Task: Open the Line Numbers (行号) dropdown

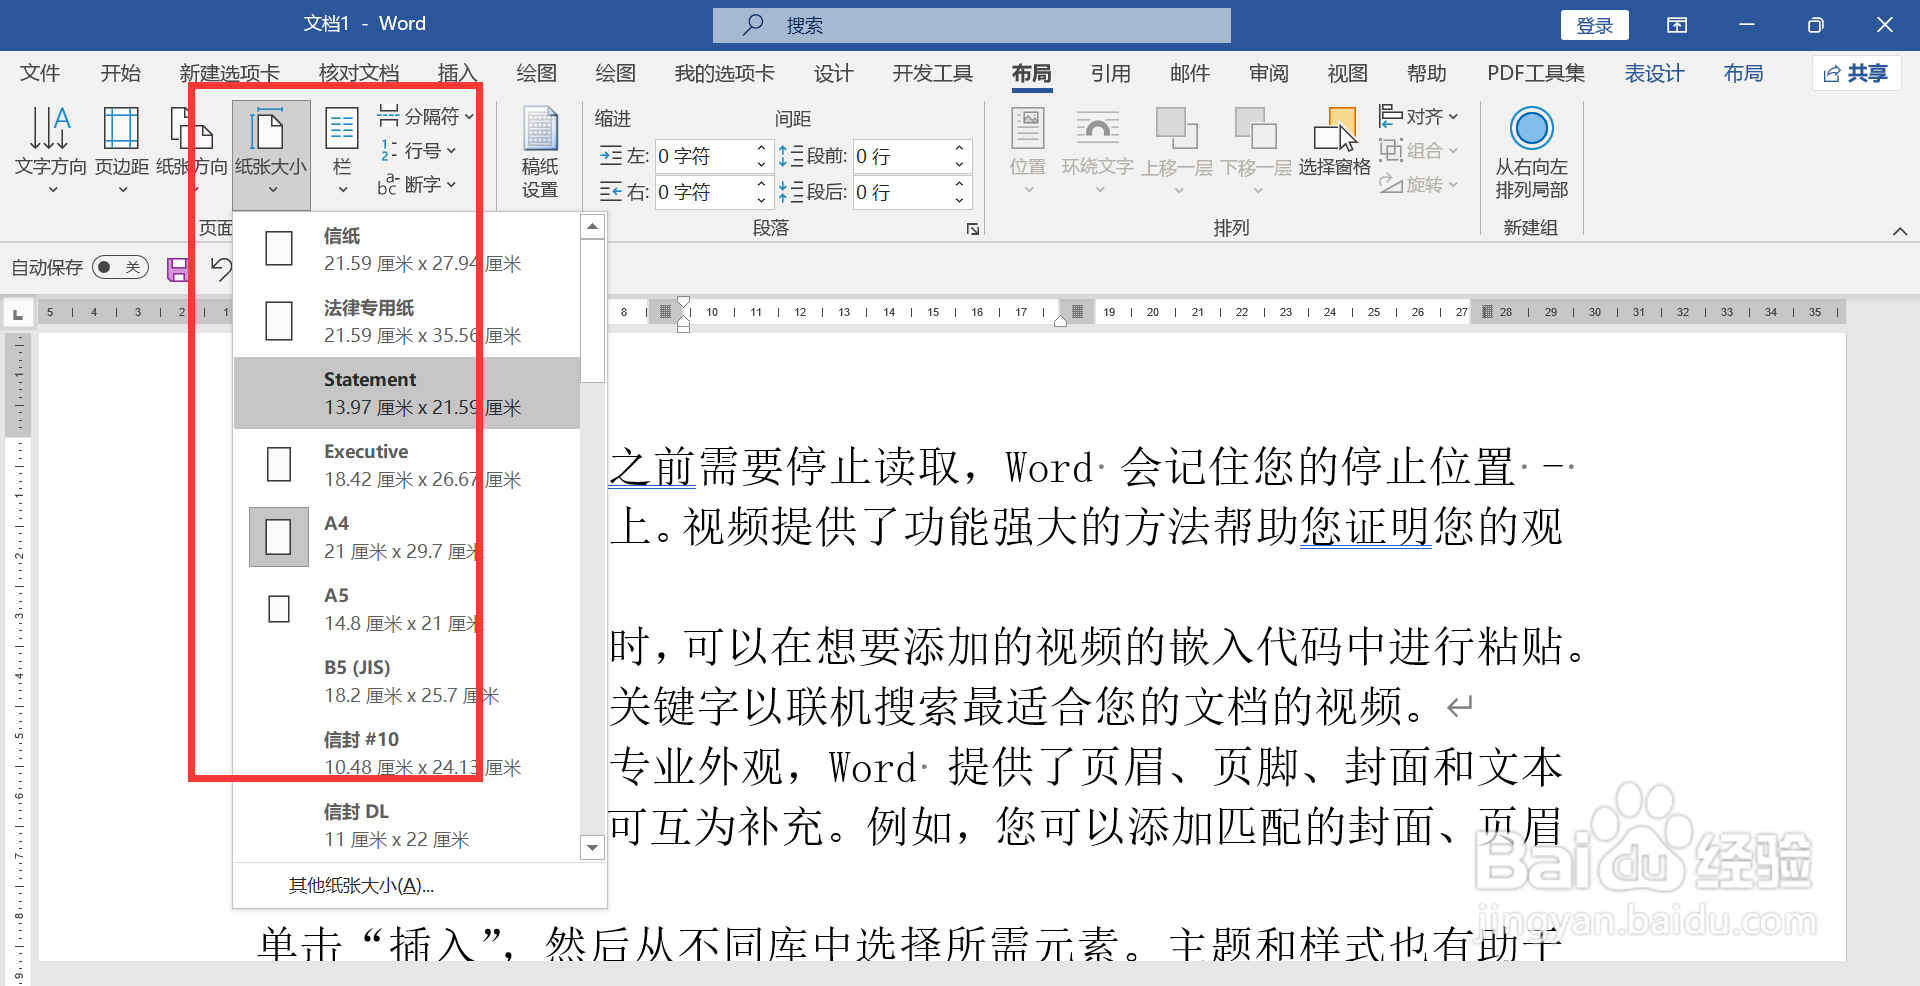Action: pyautogui.click(x=418, y=151)
